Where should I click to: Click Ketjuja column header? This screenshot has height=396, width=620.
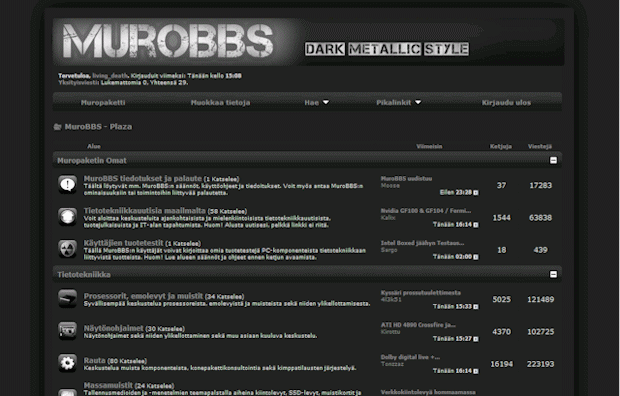click(x=501, y=146)
